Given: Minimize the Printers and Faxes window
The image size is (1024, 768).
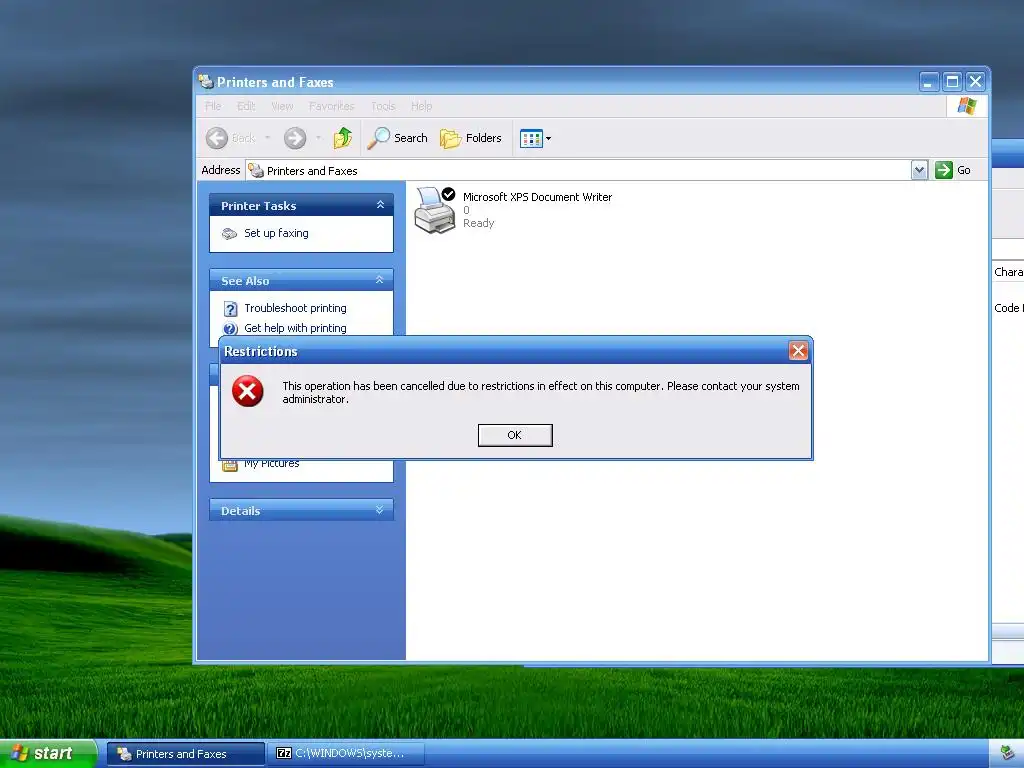Looking at the screenshot, I should point(929,82).
